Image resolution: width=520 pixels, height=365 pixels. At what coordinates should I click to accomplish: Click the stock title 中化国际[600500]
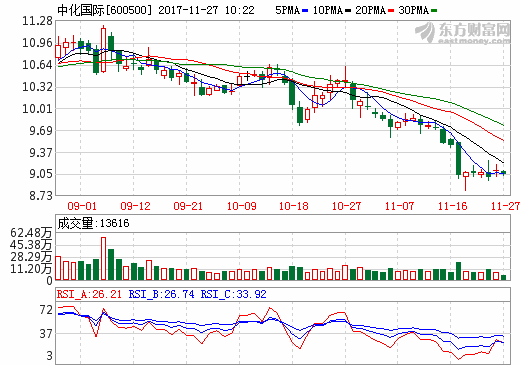coord(104,10)
